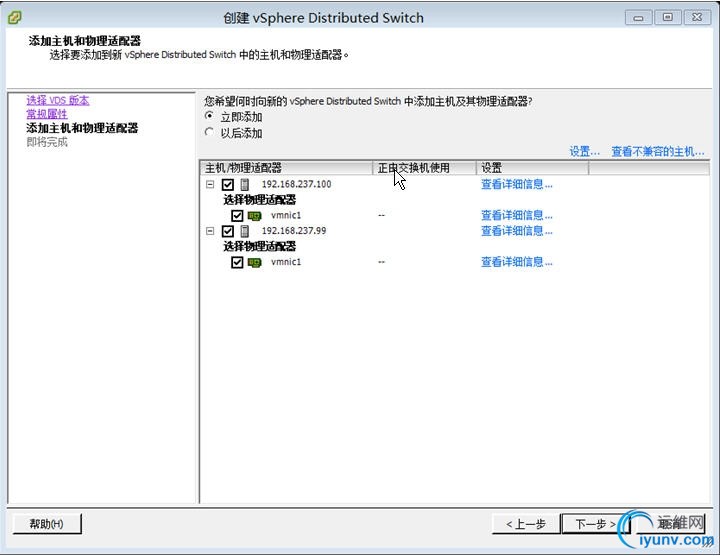
Task: Click 选择物理适配器 label under 192.168.237.99
Action: tap(259, 247)
